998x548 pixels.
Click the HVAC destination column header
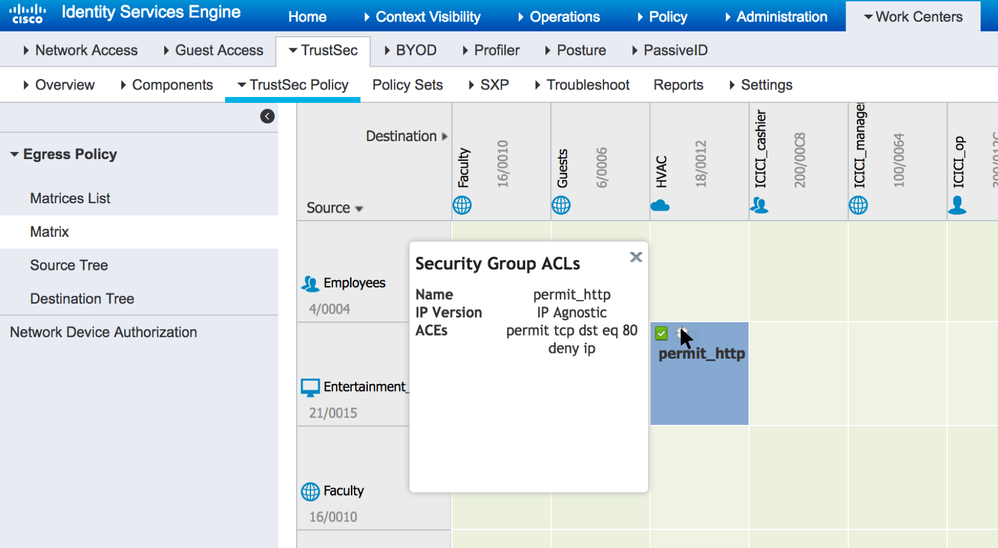coord(661,171)
